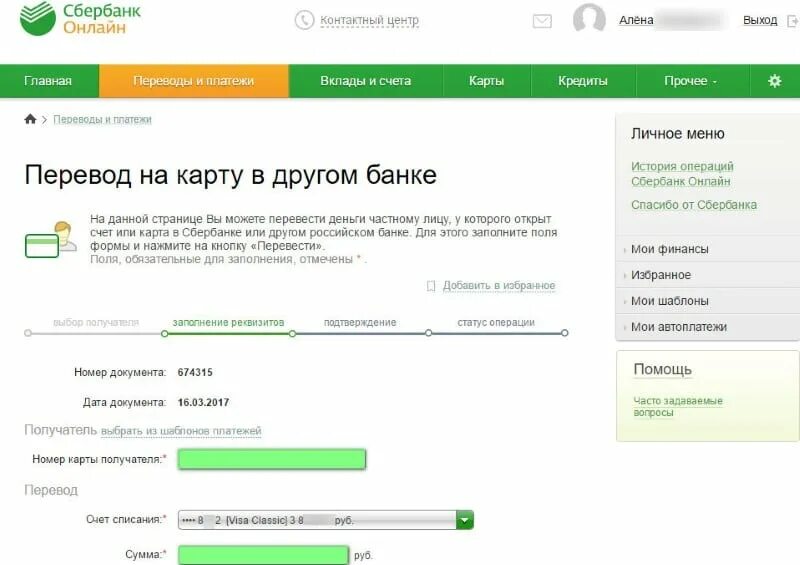Click the home icon in the breadcrumb

[30, 119]
